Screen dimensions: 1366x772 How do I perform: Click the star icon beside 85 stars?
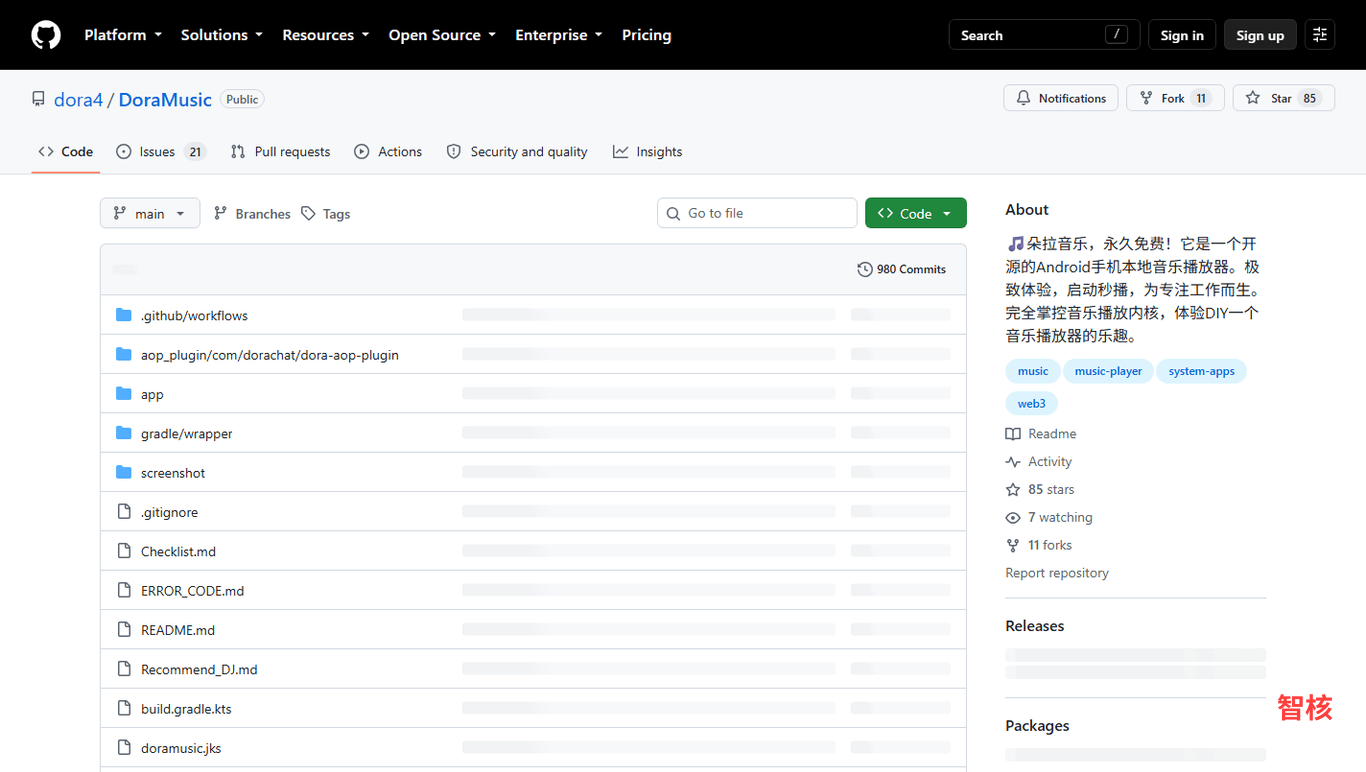pyautogui.click(x=1013, y=490)
